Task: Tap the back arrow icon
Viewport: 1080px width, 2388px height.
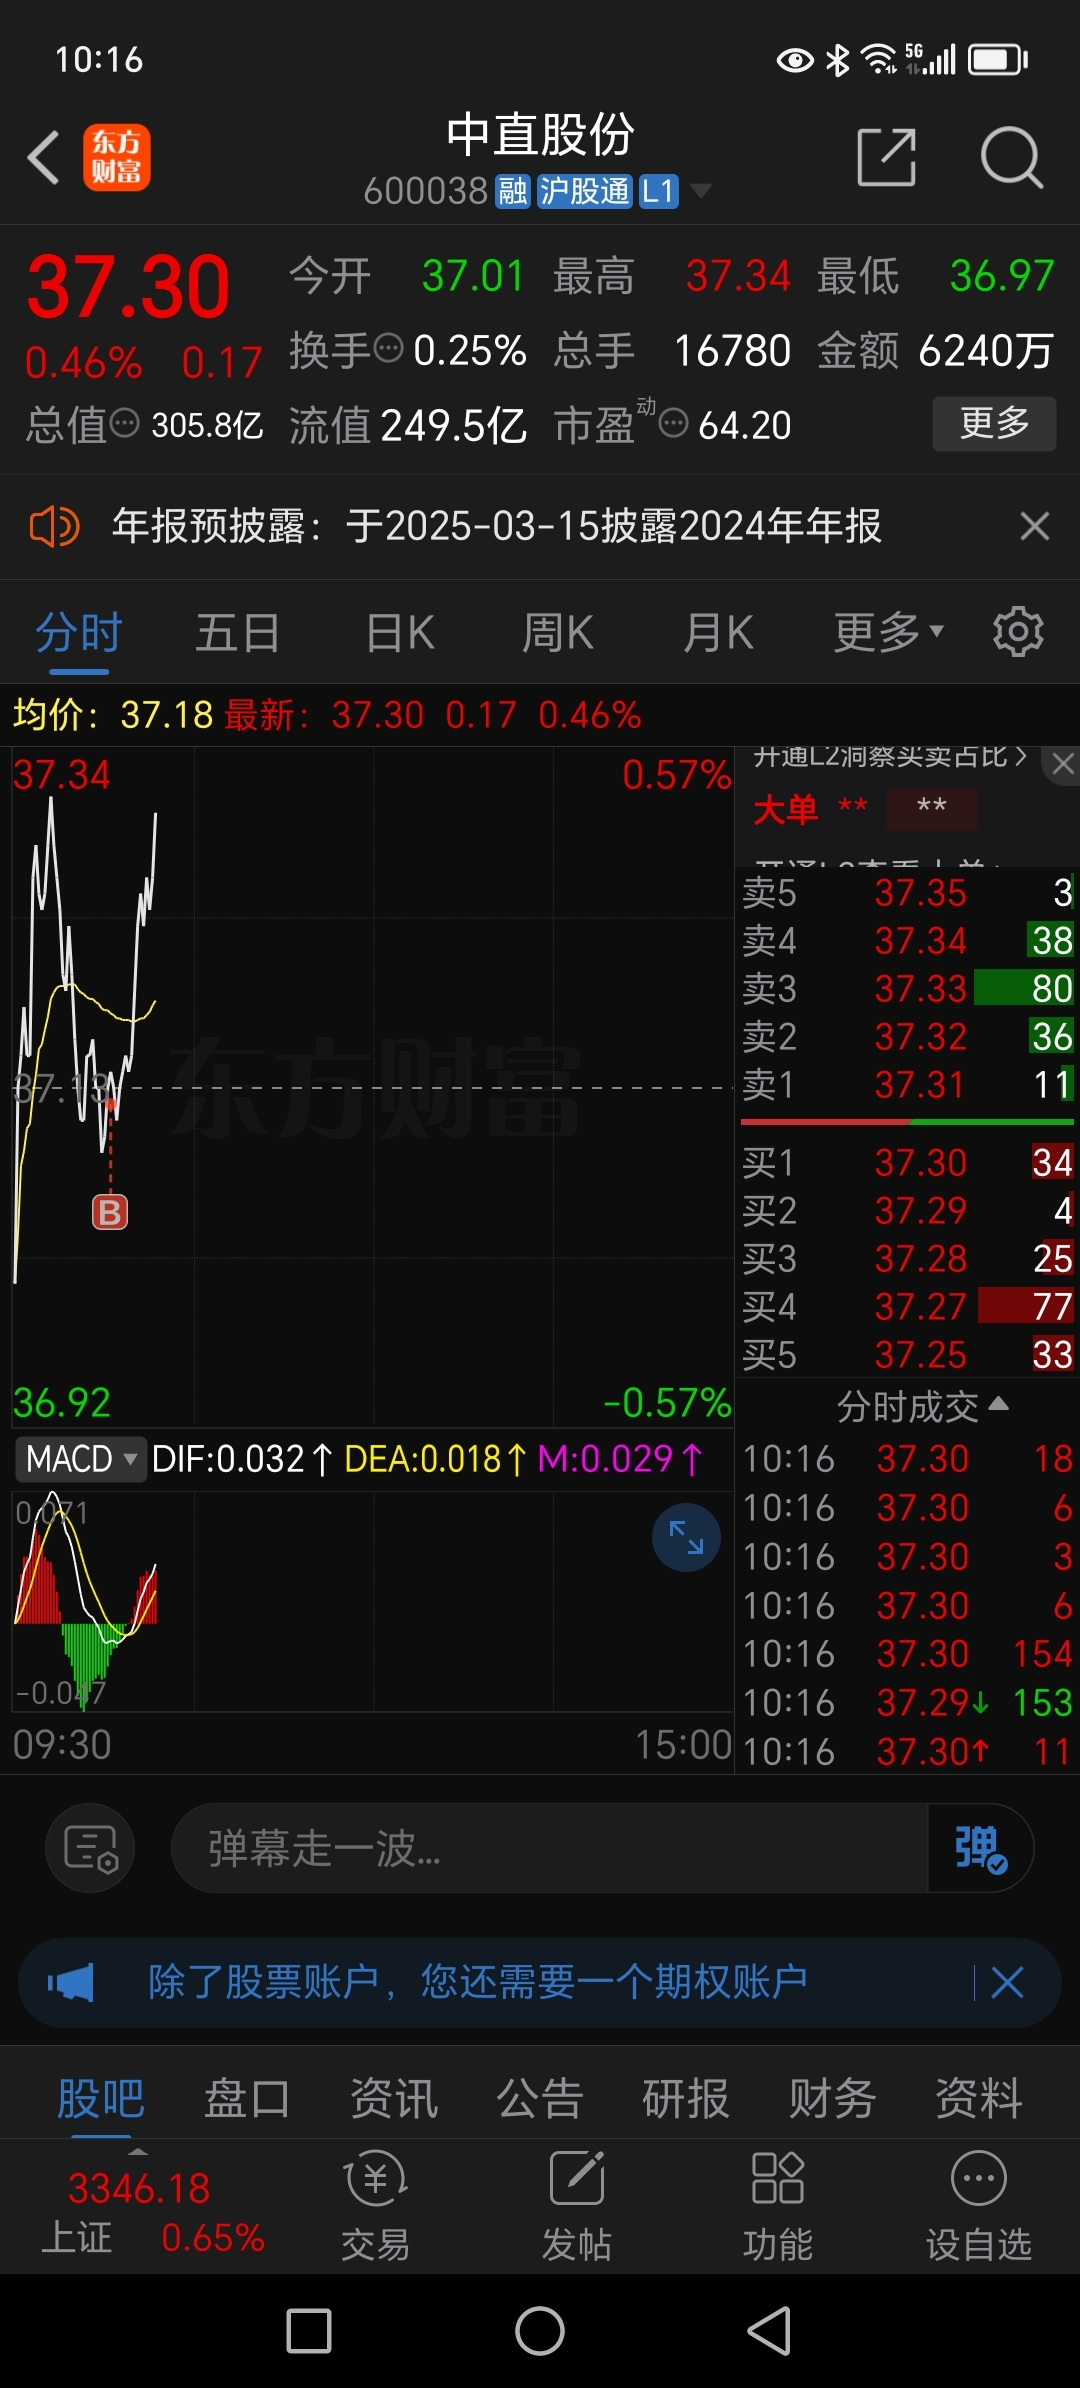Action: click(44, 157)
